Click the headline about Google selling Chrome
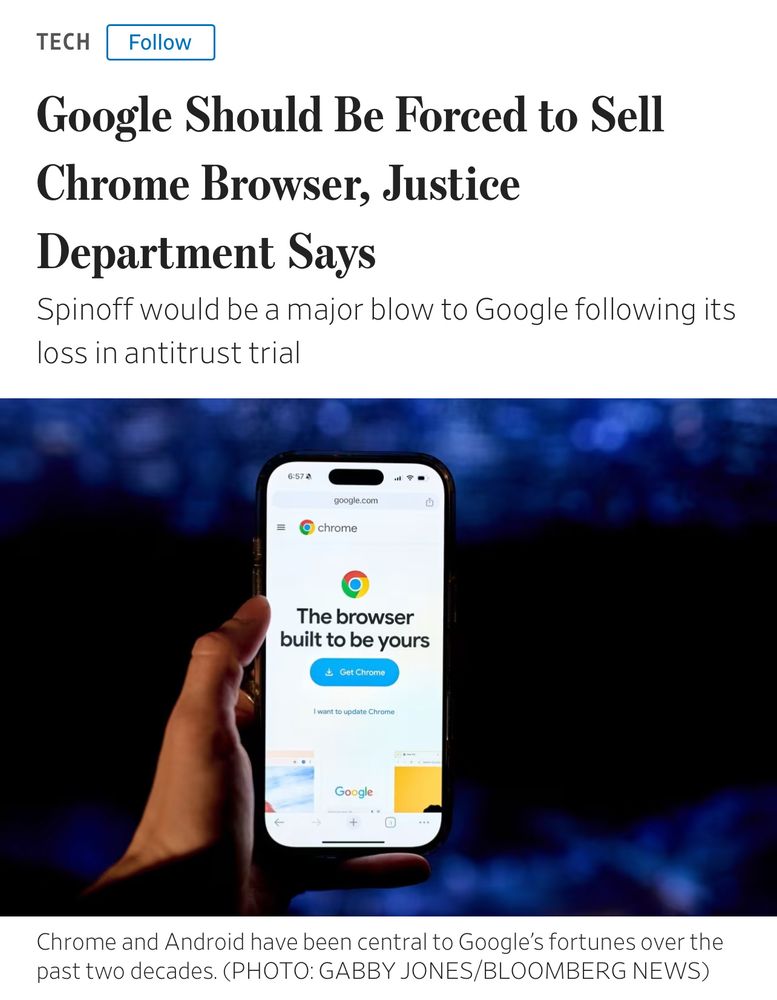Viewport: 777px width, 1000px height. [x=350, y=183]
